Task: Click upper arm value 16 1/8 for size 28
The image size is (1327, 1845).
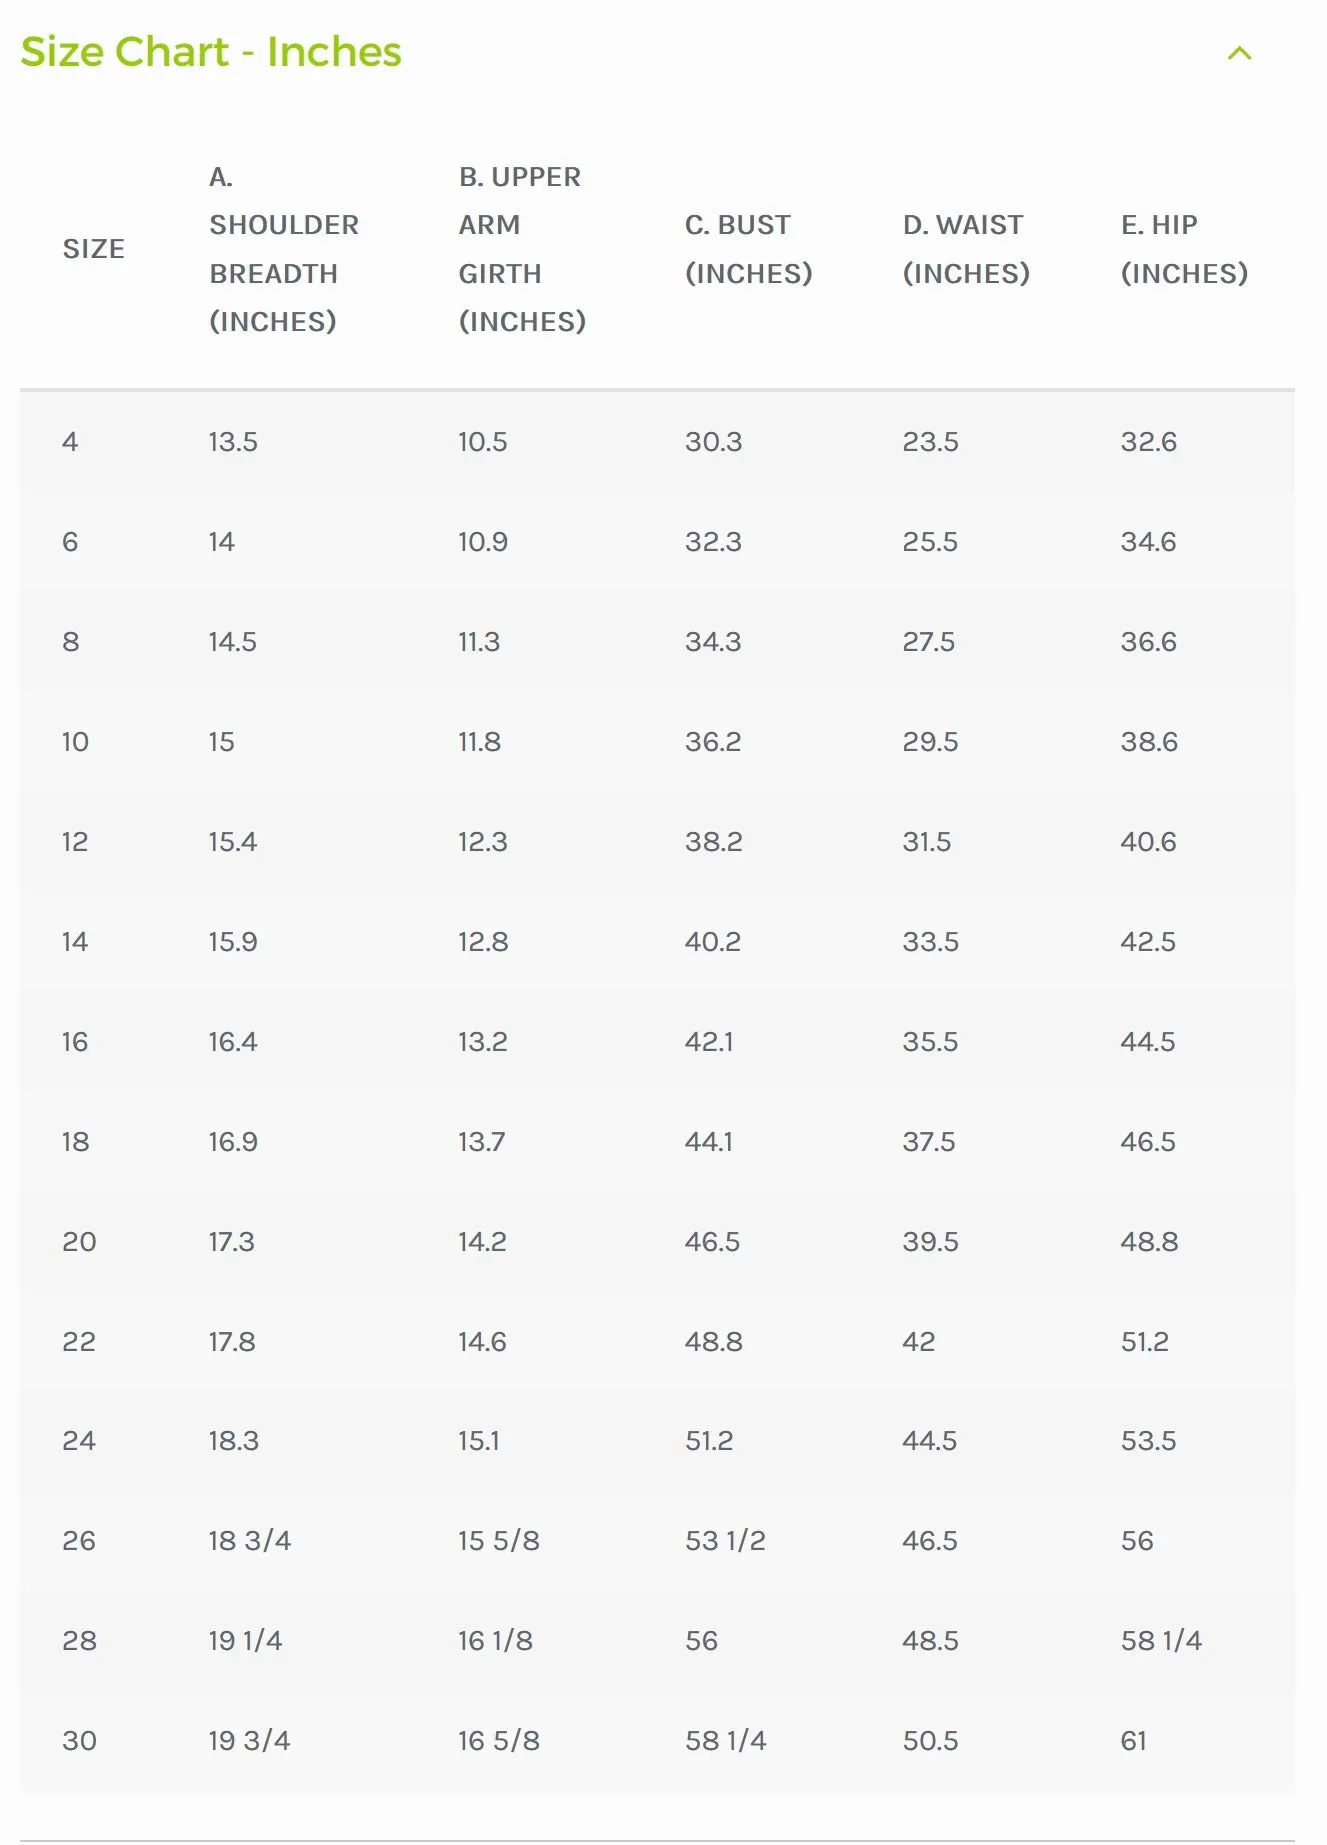Action: click(495, 1641)
